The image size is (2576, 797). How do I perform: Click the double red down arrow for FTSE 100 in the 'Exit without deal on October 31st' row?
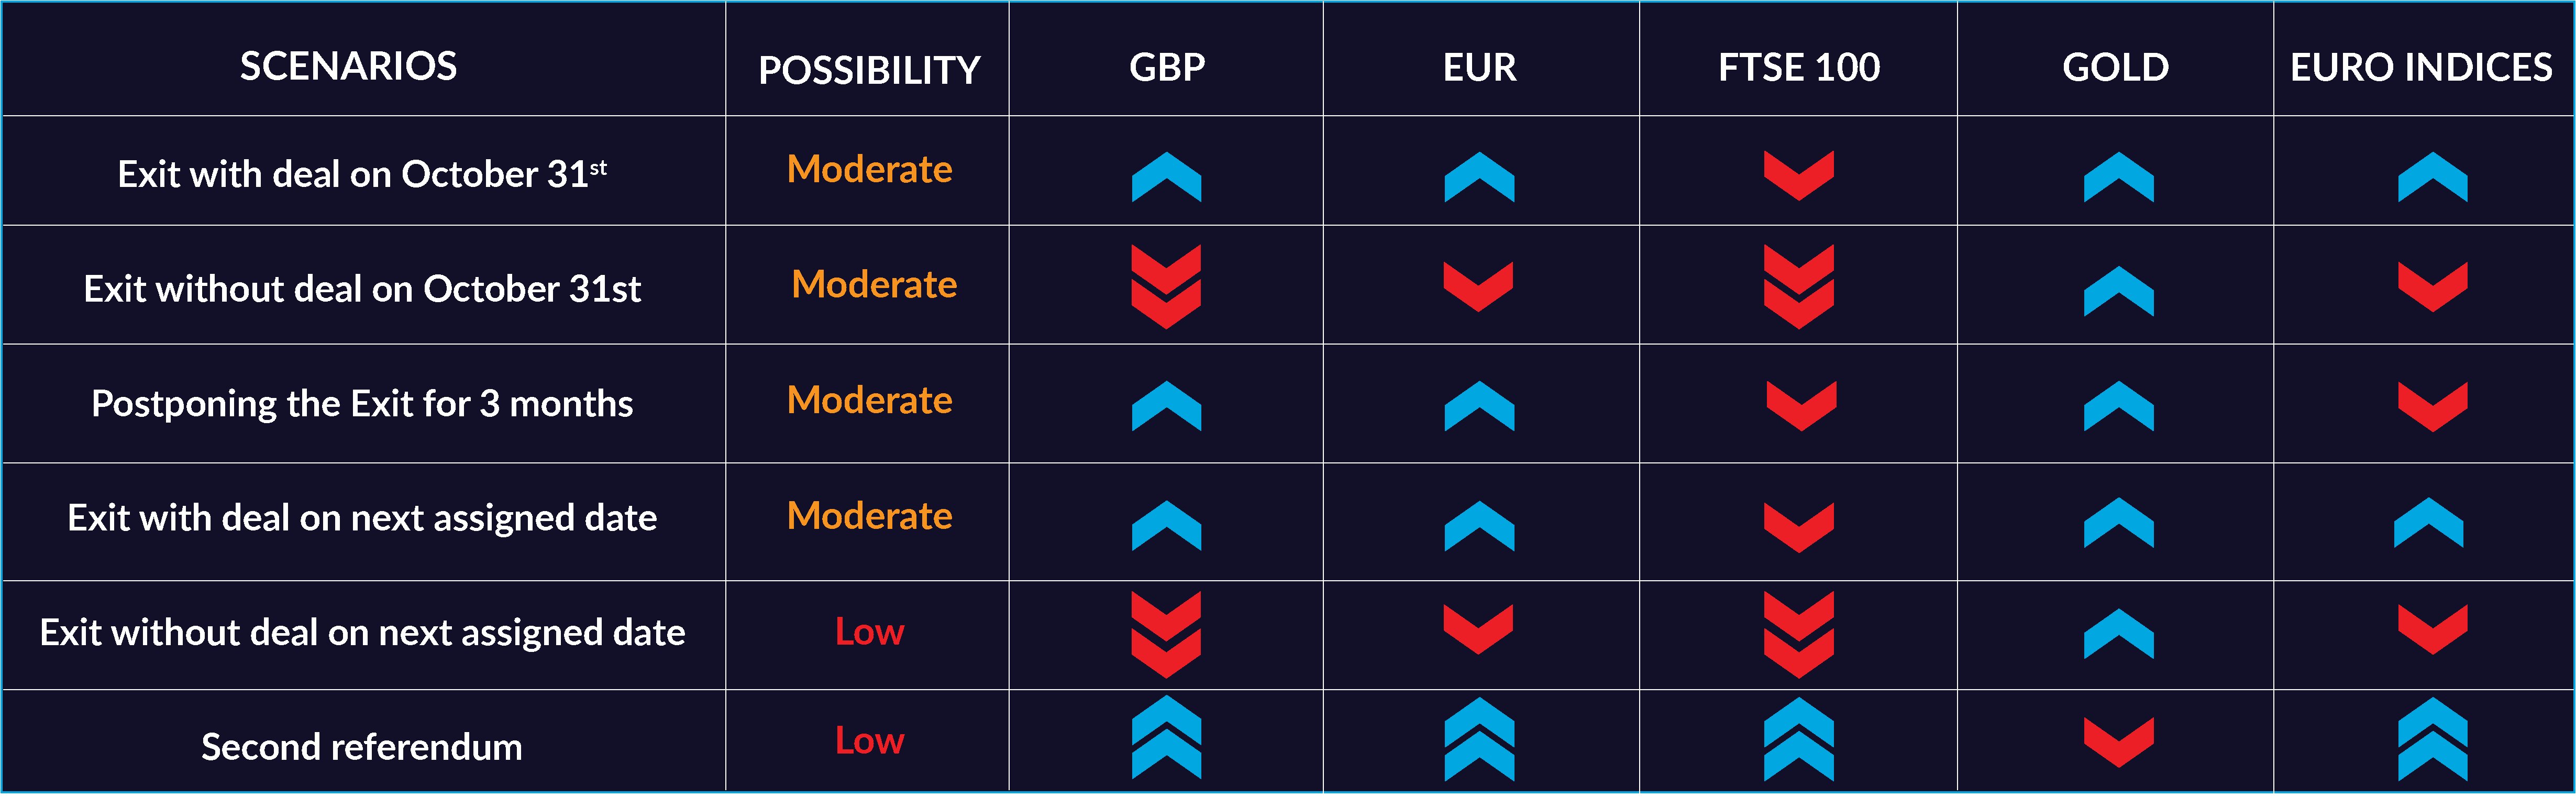[1798, 287]
